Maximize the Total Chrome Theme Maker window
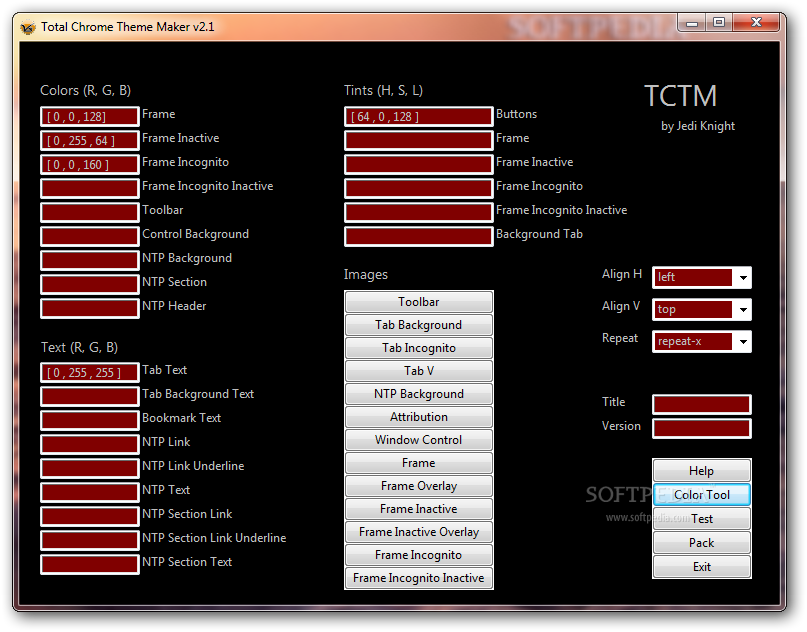 pos(719,23)
